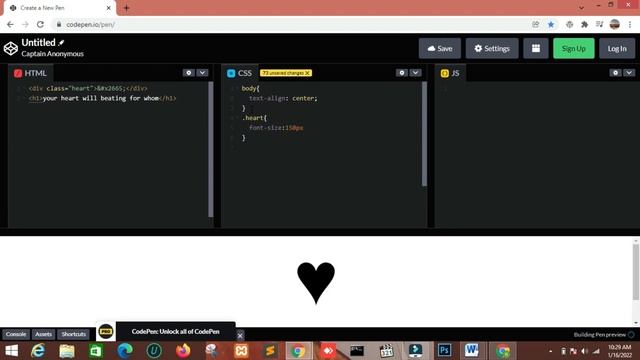Click the volume icon in system tray
The height and width of the screenshot is (360, 640).
point(584,351)
